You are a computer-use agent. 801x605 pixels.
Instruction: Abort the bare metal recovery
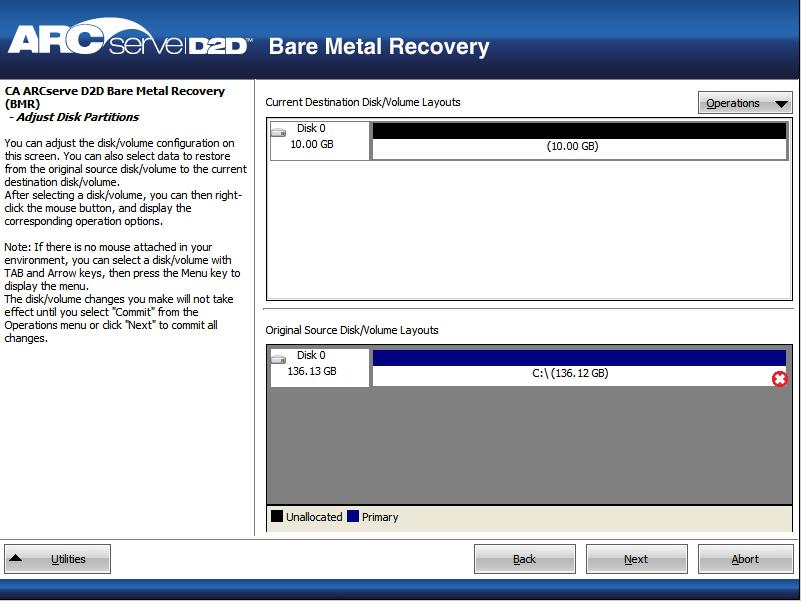point(745,558)
